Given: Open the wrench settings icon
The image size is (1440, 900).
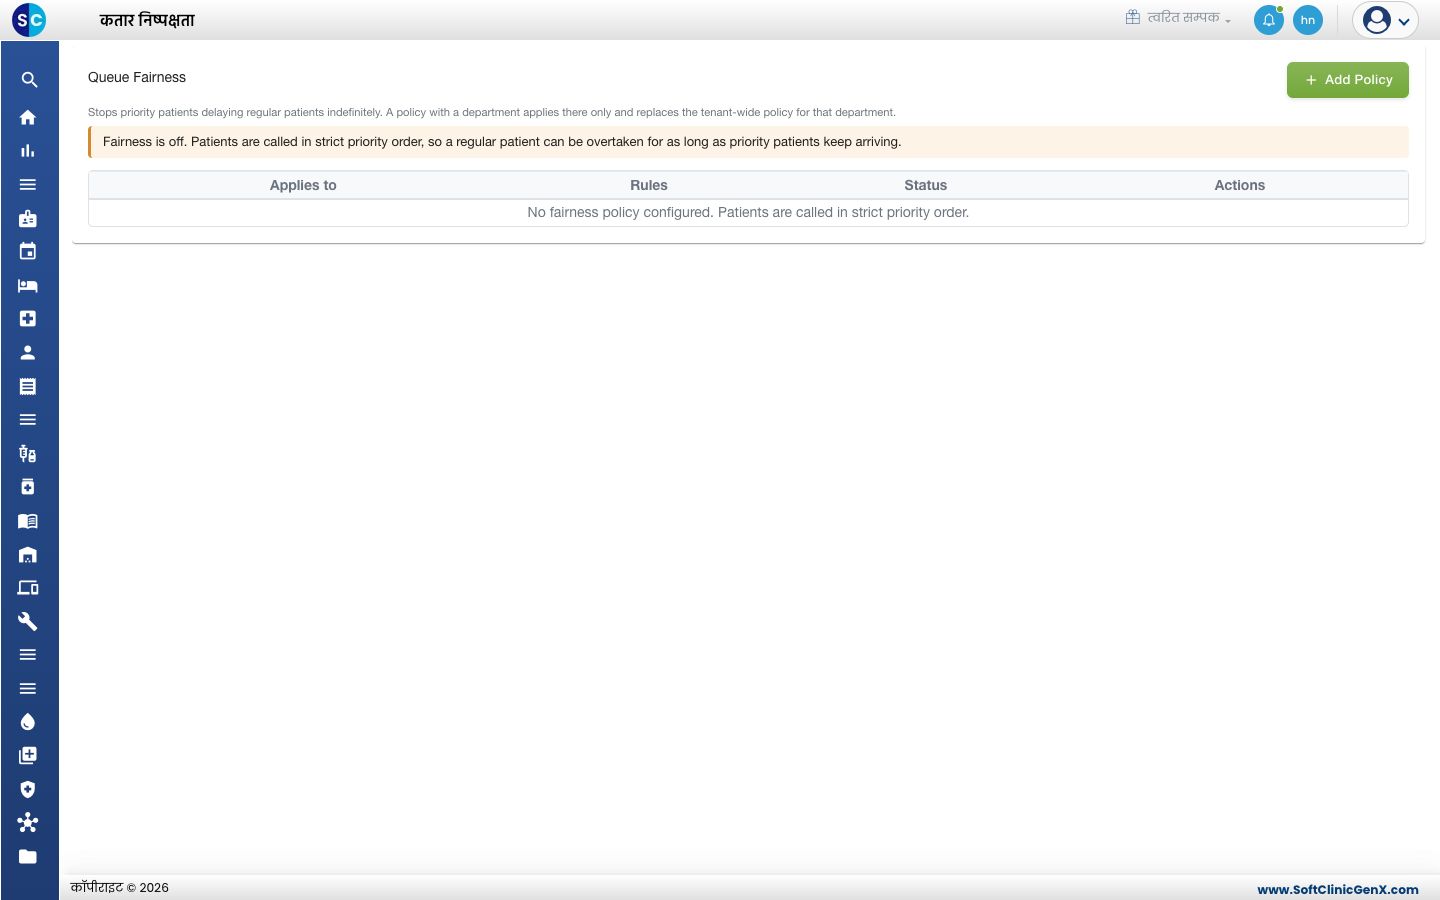Looking at the screenshot, I should click(x=28, y=621).
